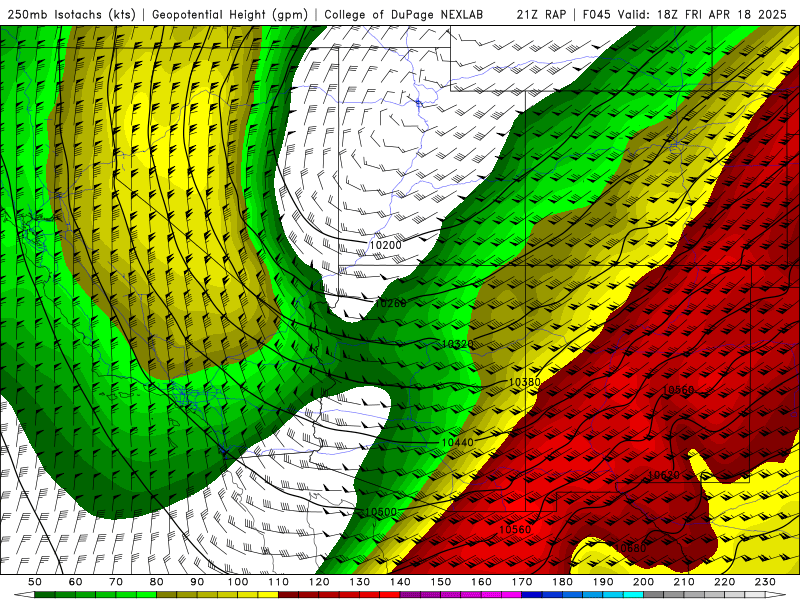The width and height of the screenshot is (800, 600).
Task: Click the 10260 height contour label
Action: point(391,304)
